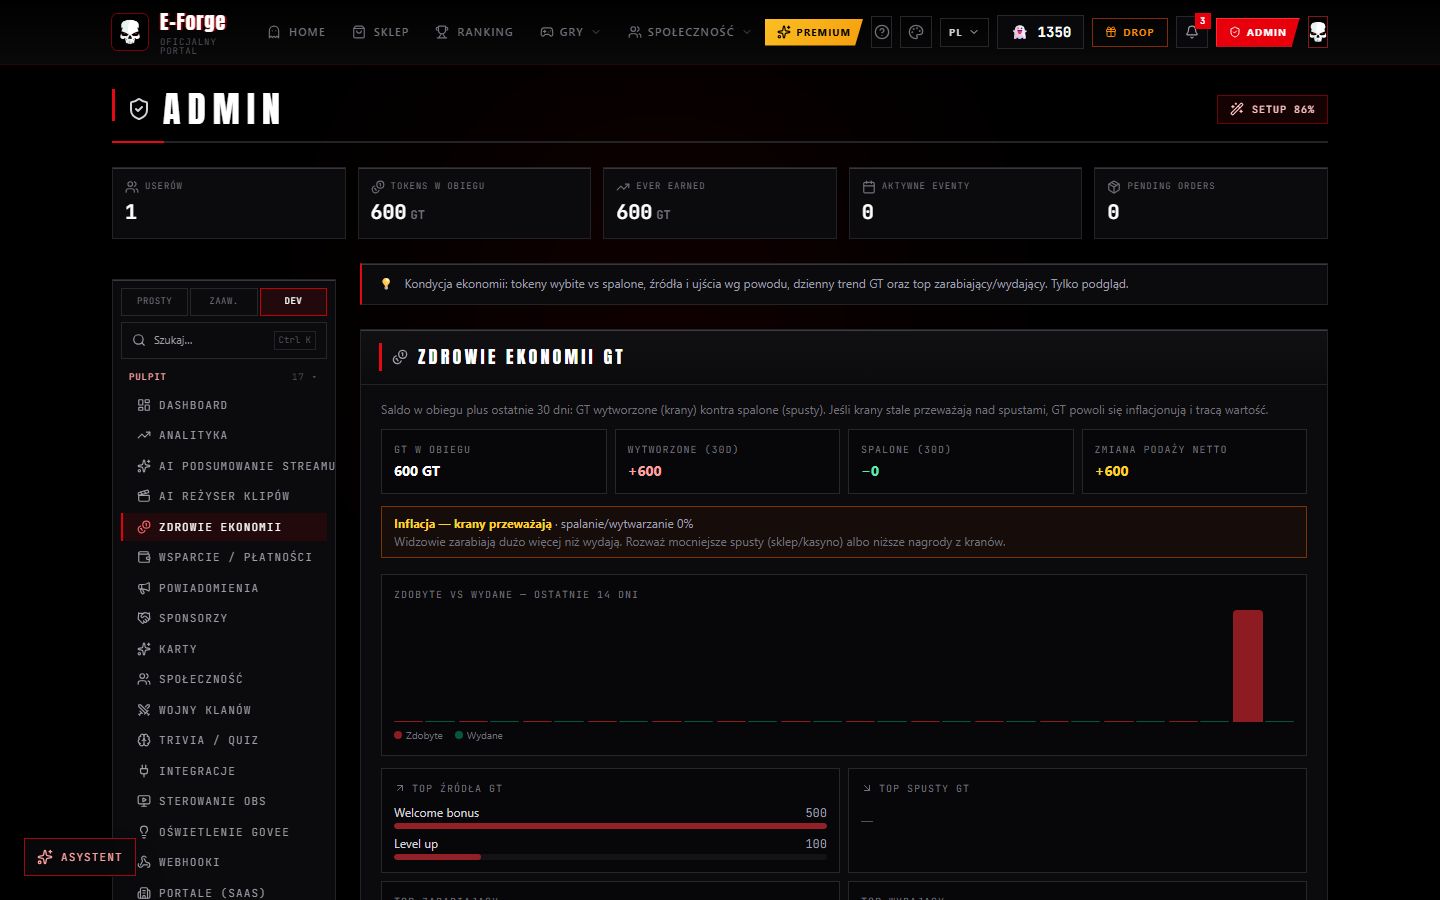The height and width of the screenshot is (900, 1440).
Task: Open the SKLEP menu item
Action: click(381, 32)
